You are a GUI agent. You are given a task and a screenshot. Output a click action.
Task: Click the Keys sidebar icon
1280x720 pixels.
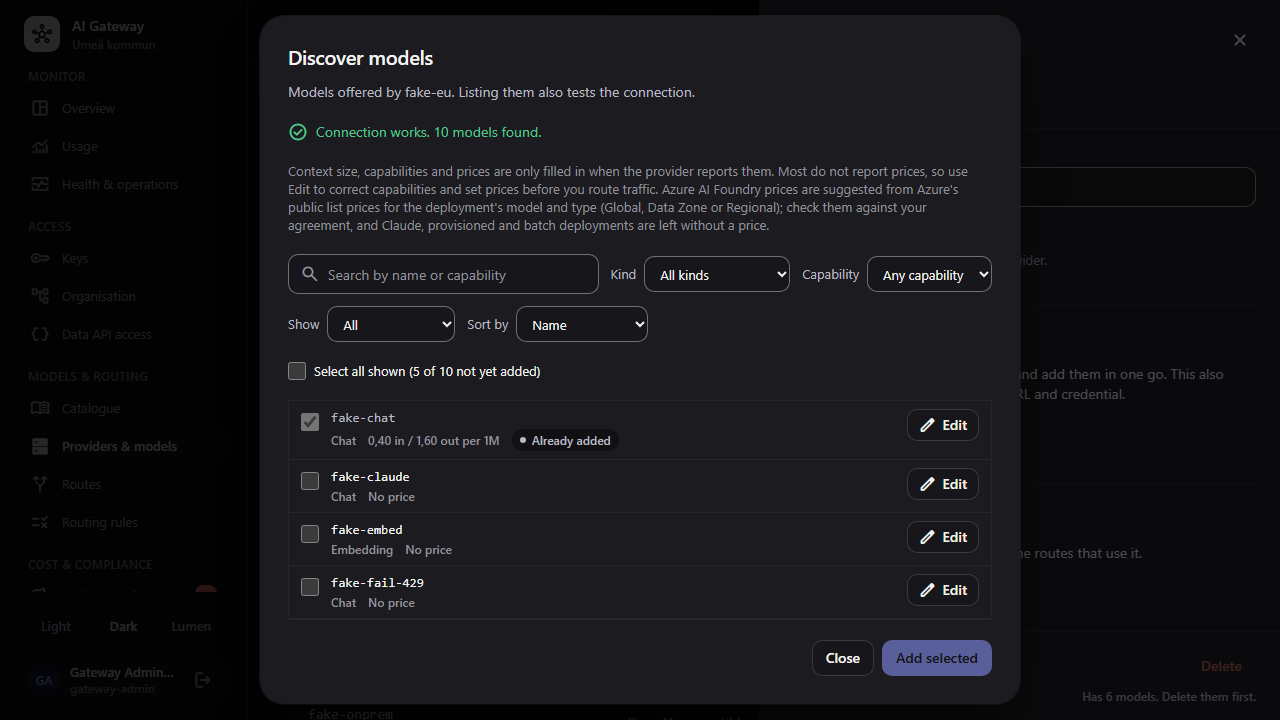(x=40, y=258)
